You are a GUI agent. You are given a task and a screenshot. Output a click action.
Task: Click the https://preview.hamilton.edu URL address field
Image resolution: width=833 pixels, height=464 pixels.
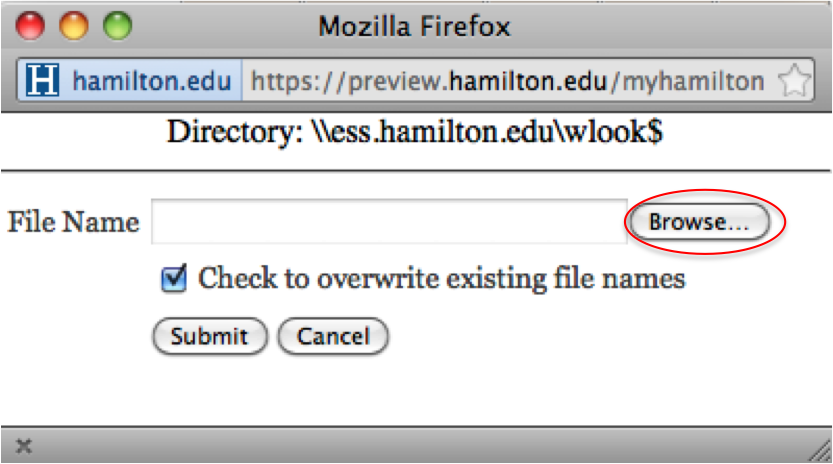point(509,81)
